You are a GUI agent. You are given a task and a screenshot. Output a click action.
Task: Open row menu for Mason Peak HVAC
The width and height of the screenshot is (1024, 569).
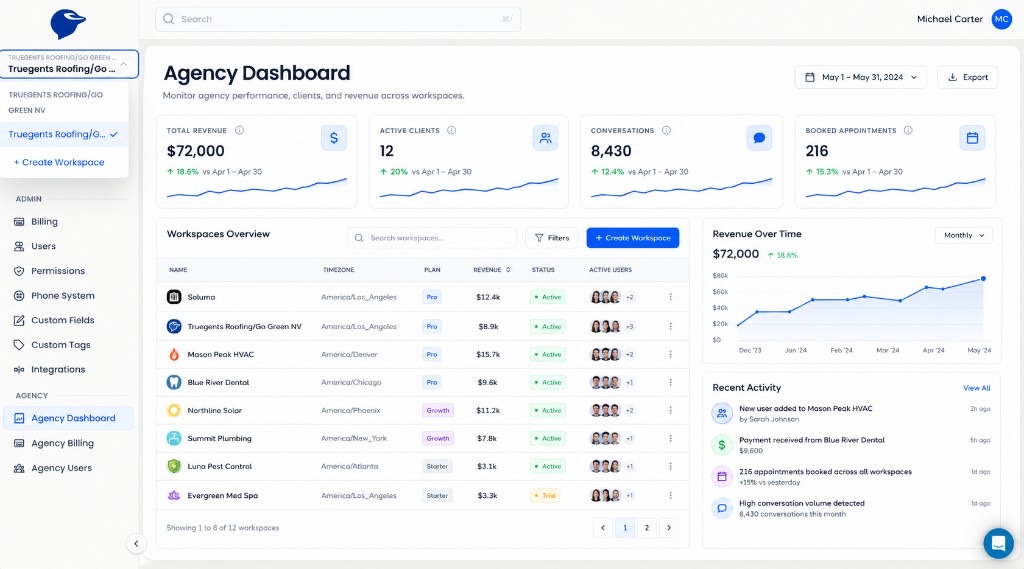point(670,354)
